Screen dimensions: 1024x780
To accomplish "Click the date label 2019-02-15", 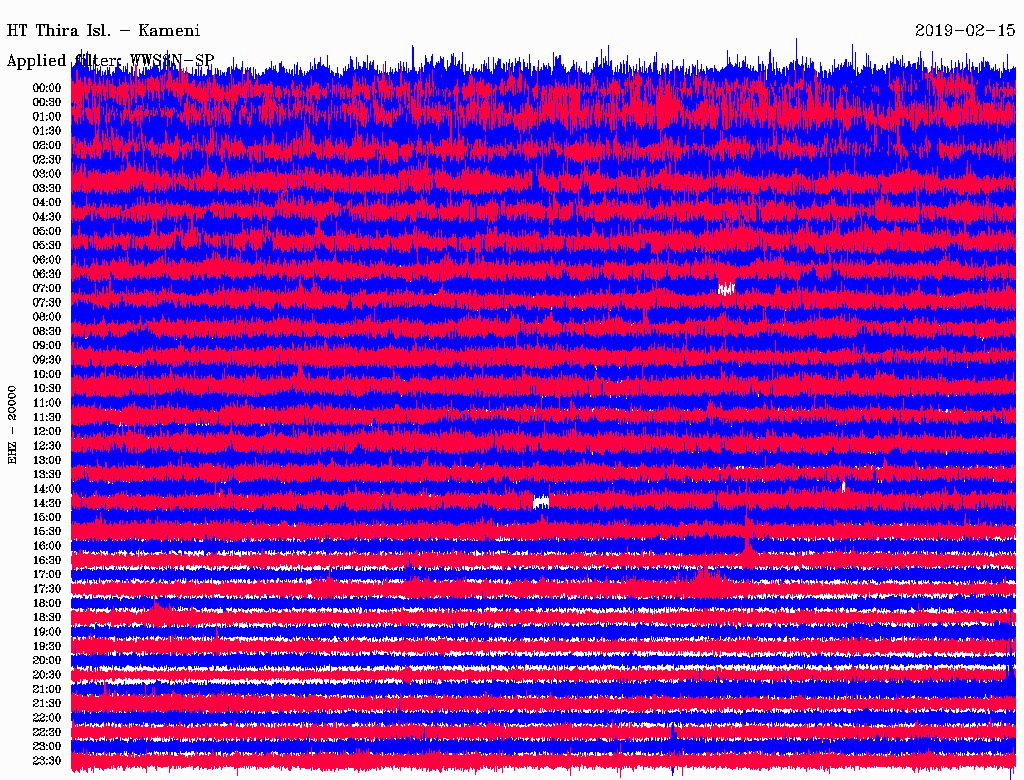I will pyautogui.click(x=964, y=31).
